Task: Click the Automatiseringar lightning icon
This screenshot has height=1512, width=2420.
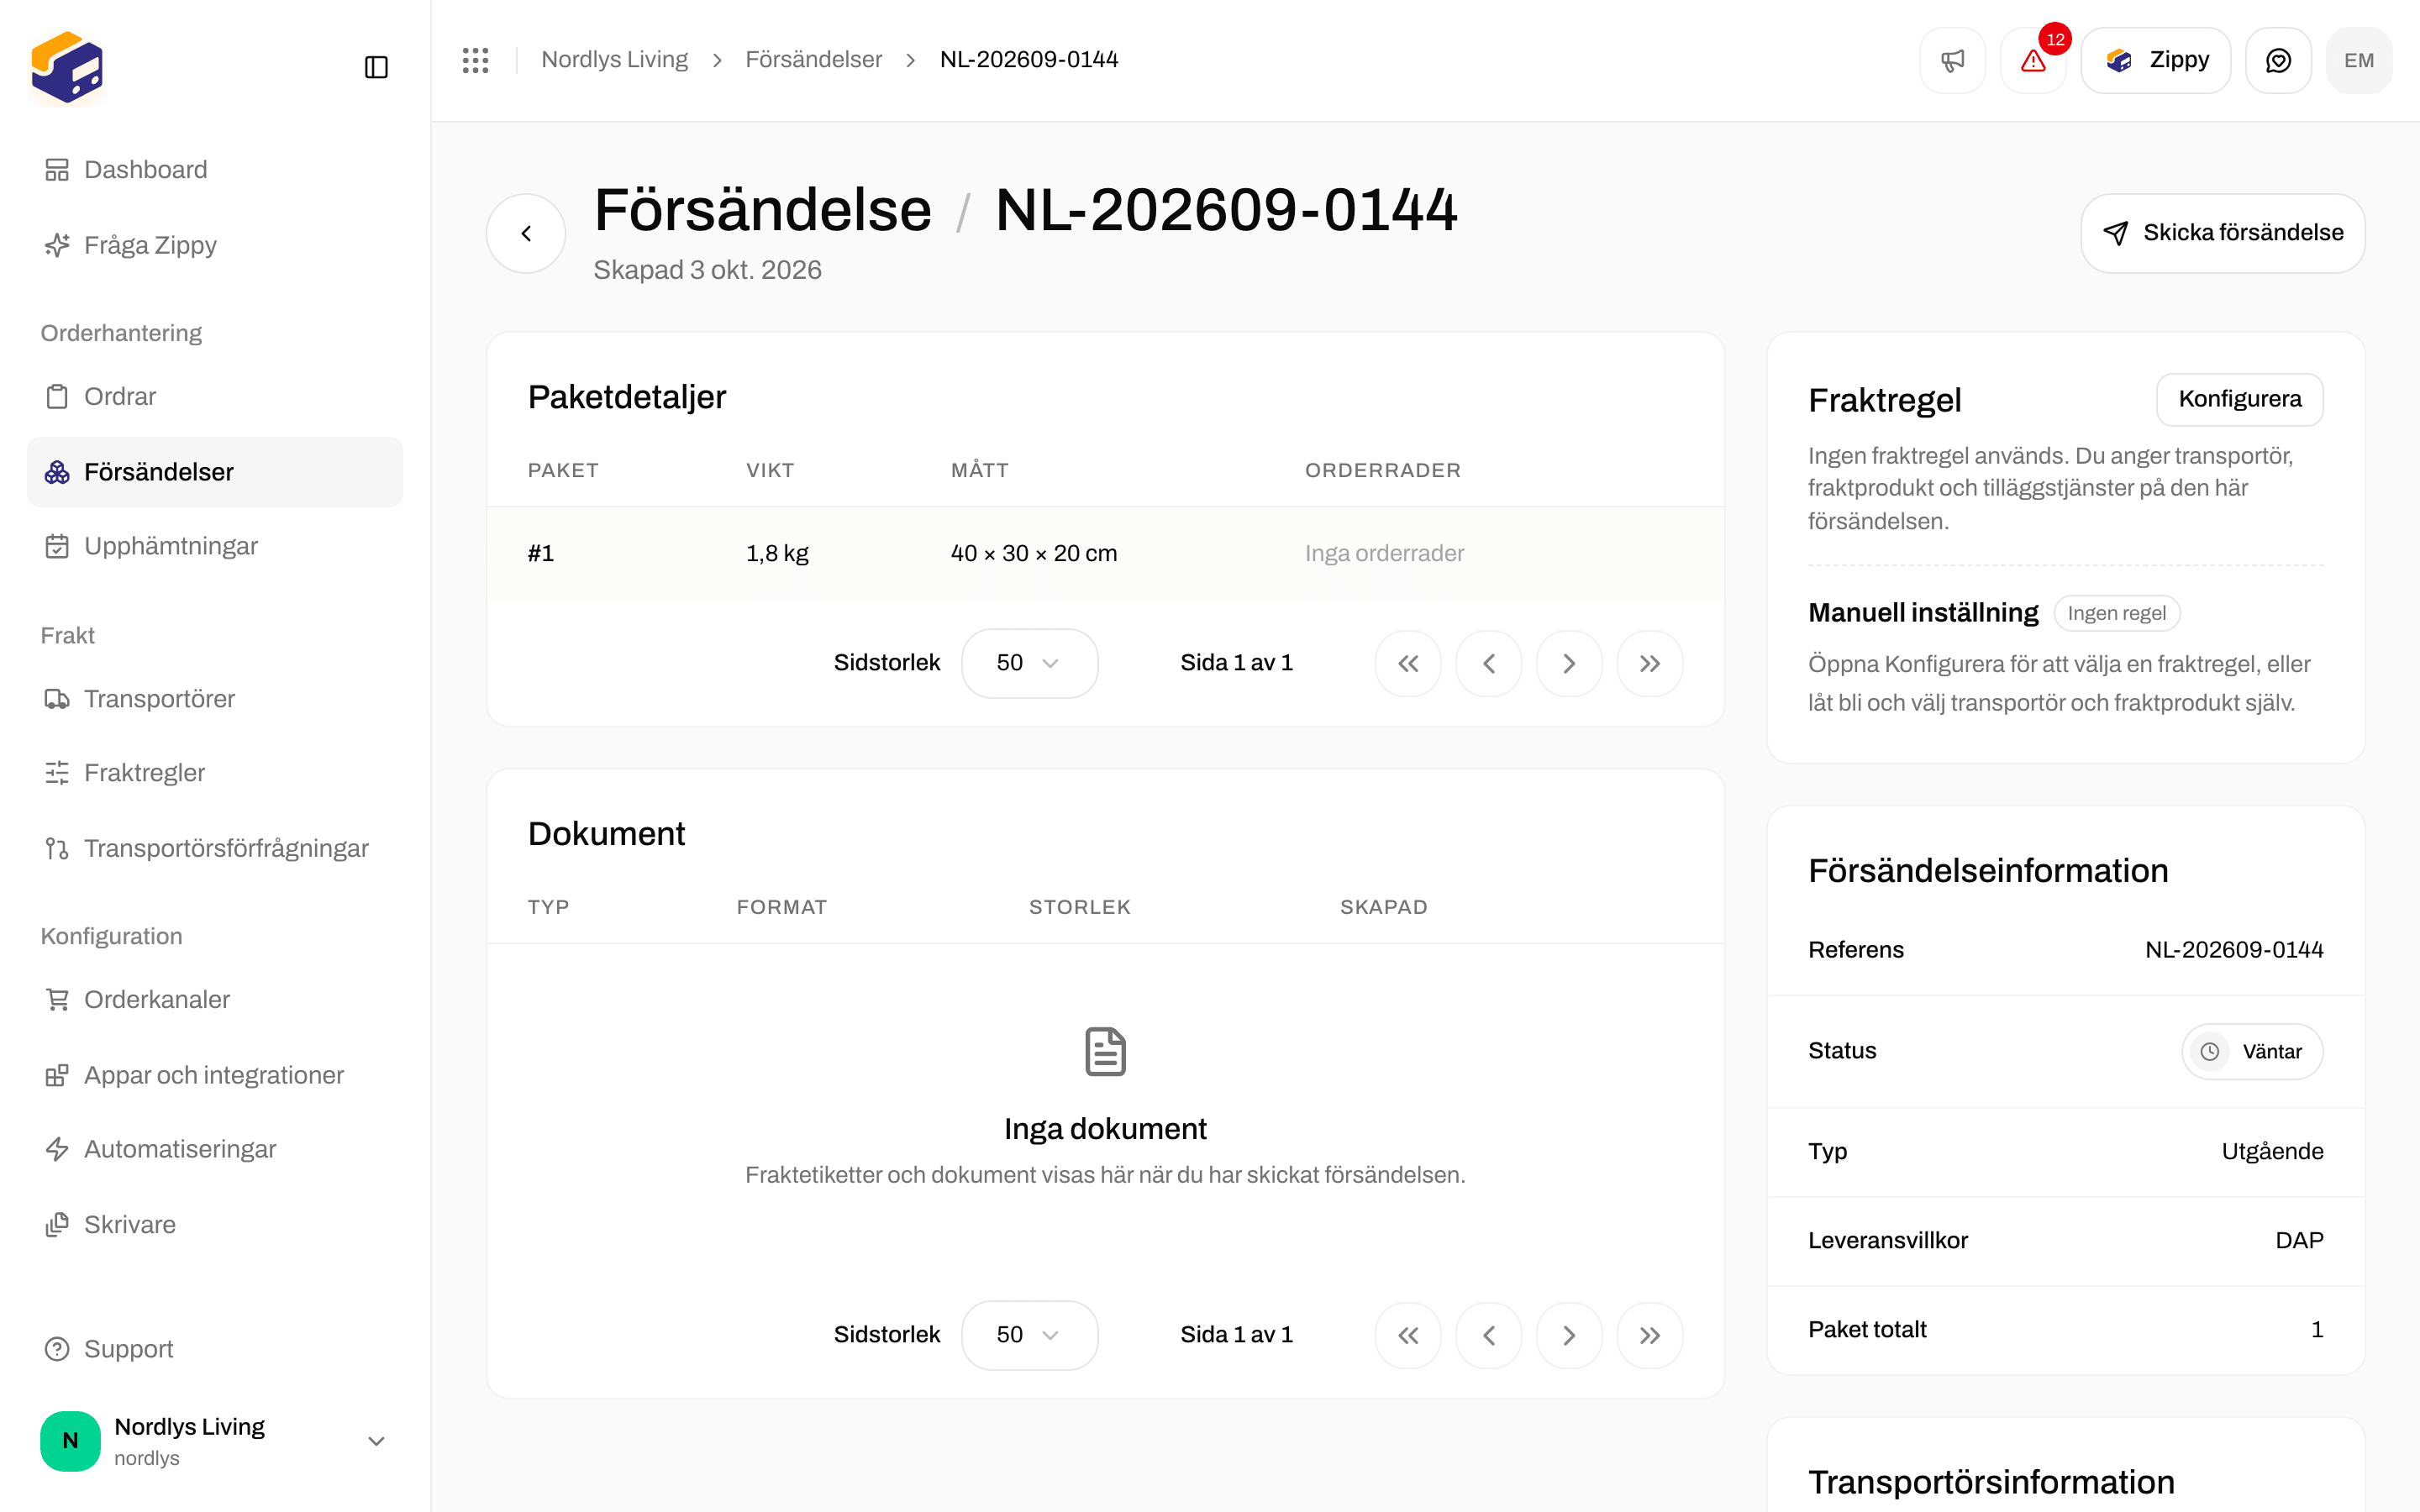Action: pyautogui.click(x=57, y=1149)
